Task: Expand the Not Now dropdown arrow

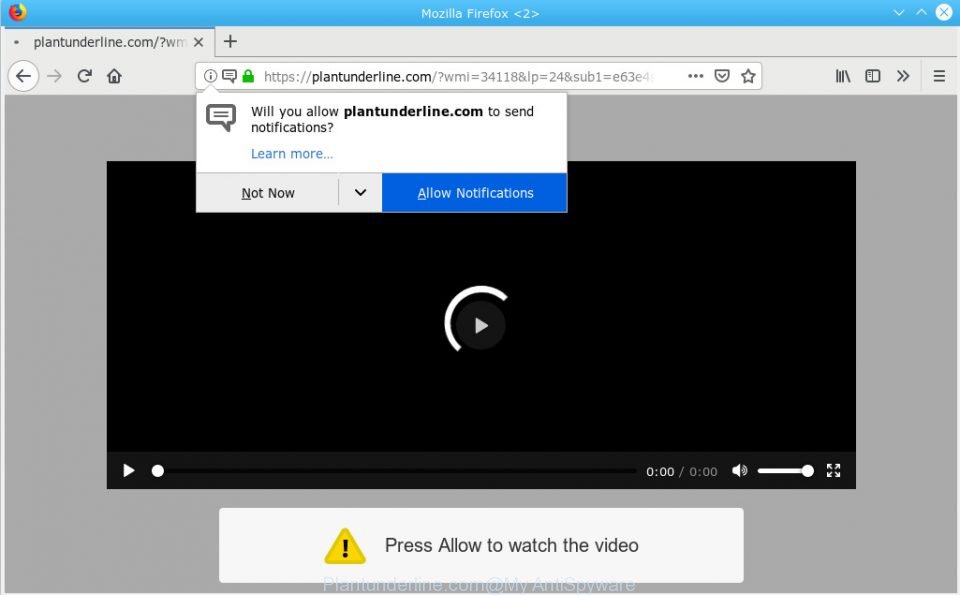Action: coord(361,193)
